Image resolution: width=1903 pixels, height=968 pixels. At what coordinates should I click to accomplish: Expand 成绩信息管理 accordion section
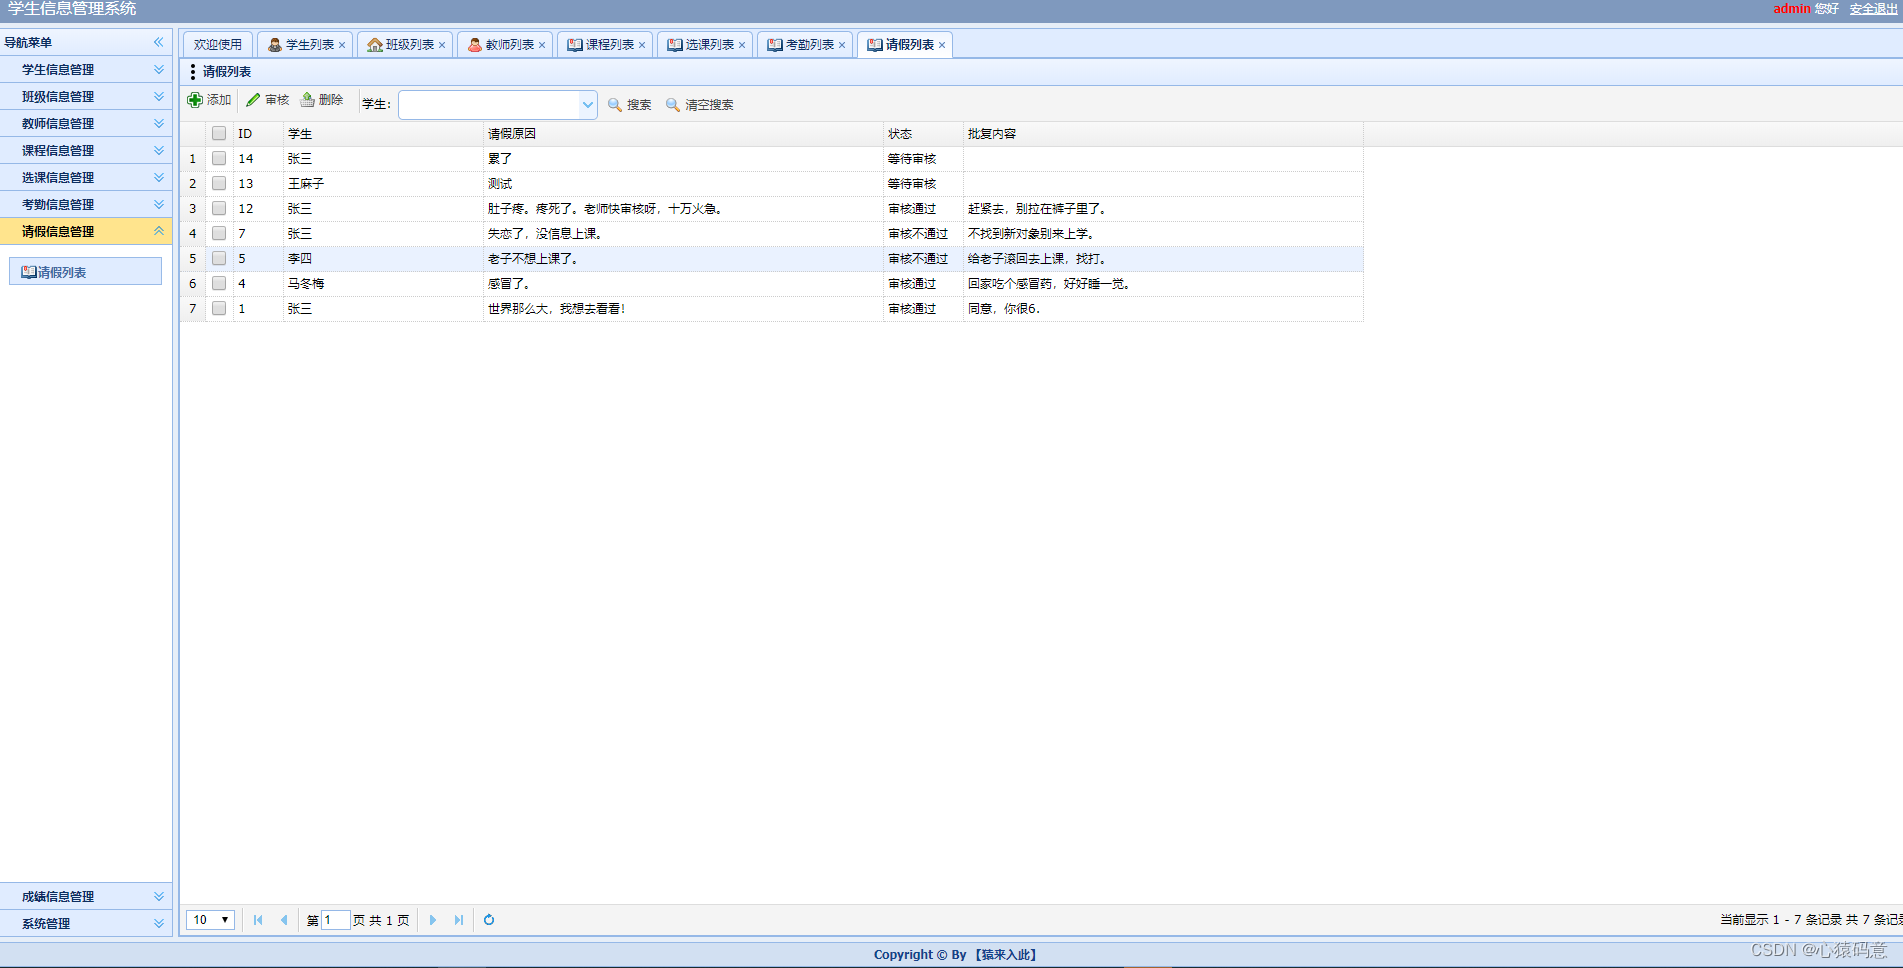[x=86, y=896]
